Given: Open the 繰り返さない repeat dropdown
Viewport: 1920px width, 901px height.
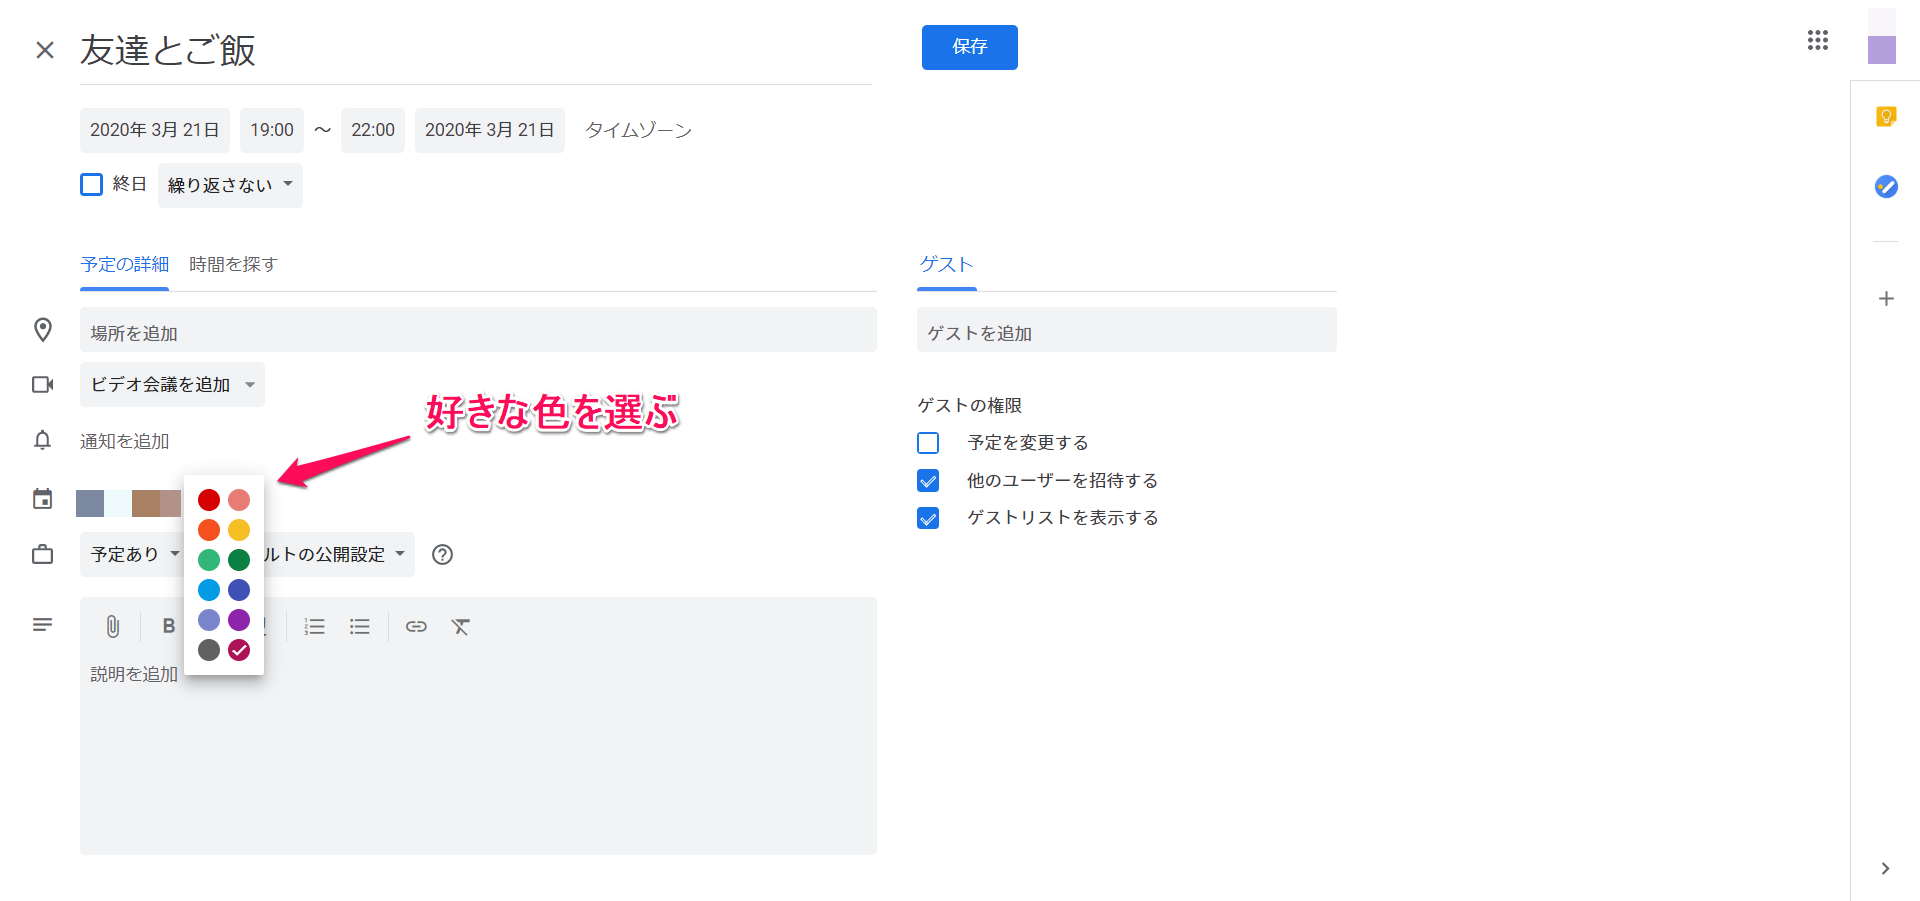Looking at the screenshot, I should click(x=230, y=185).
